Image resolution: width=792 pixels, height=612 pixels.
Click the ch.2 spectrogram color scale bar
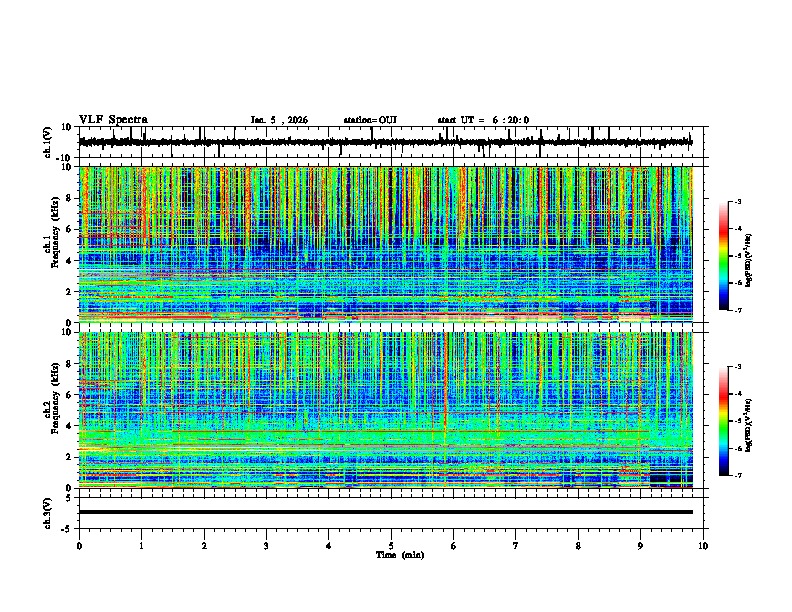point(723,421)
